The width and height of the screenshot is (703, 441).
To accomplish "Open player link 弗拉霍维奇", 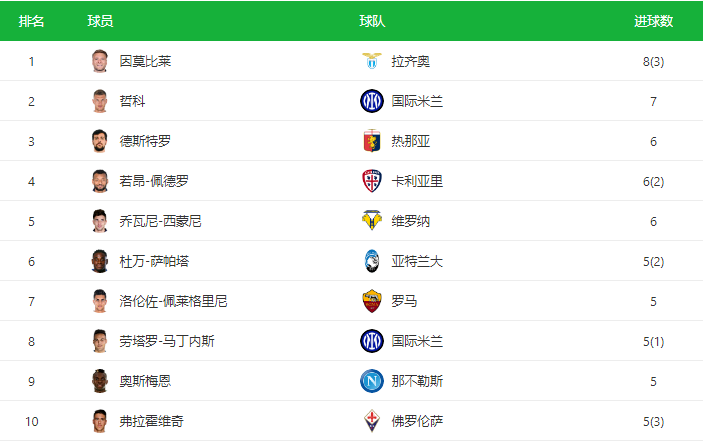I will (152, 421).
